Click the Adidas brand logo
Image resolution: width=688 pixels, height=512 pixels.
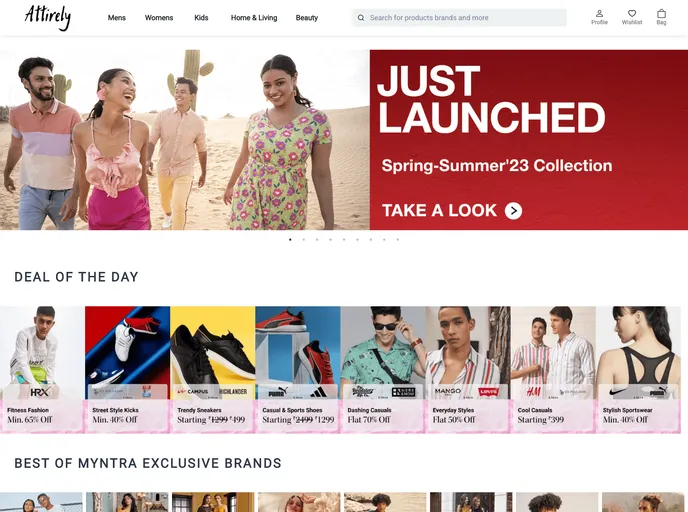coord(318,392)
